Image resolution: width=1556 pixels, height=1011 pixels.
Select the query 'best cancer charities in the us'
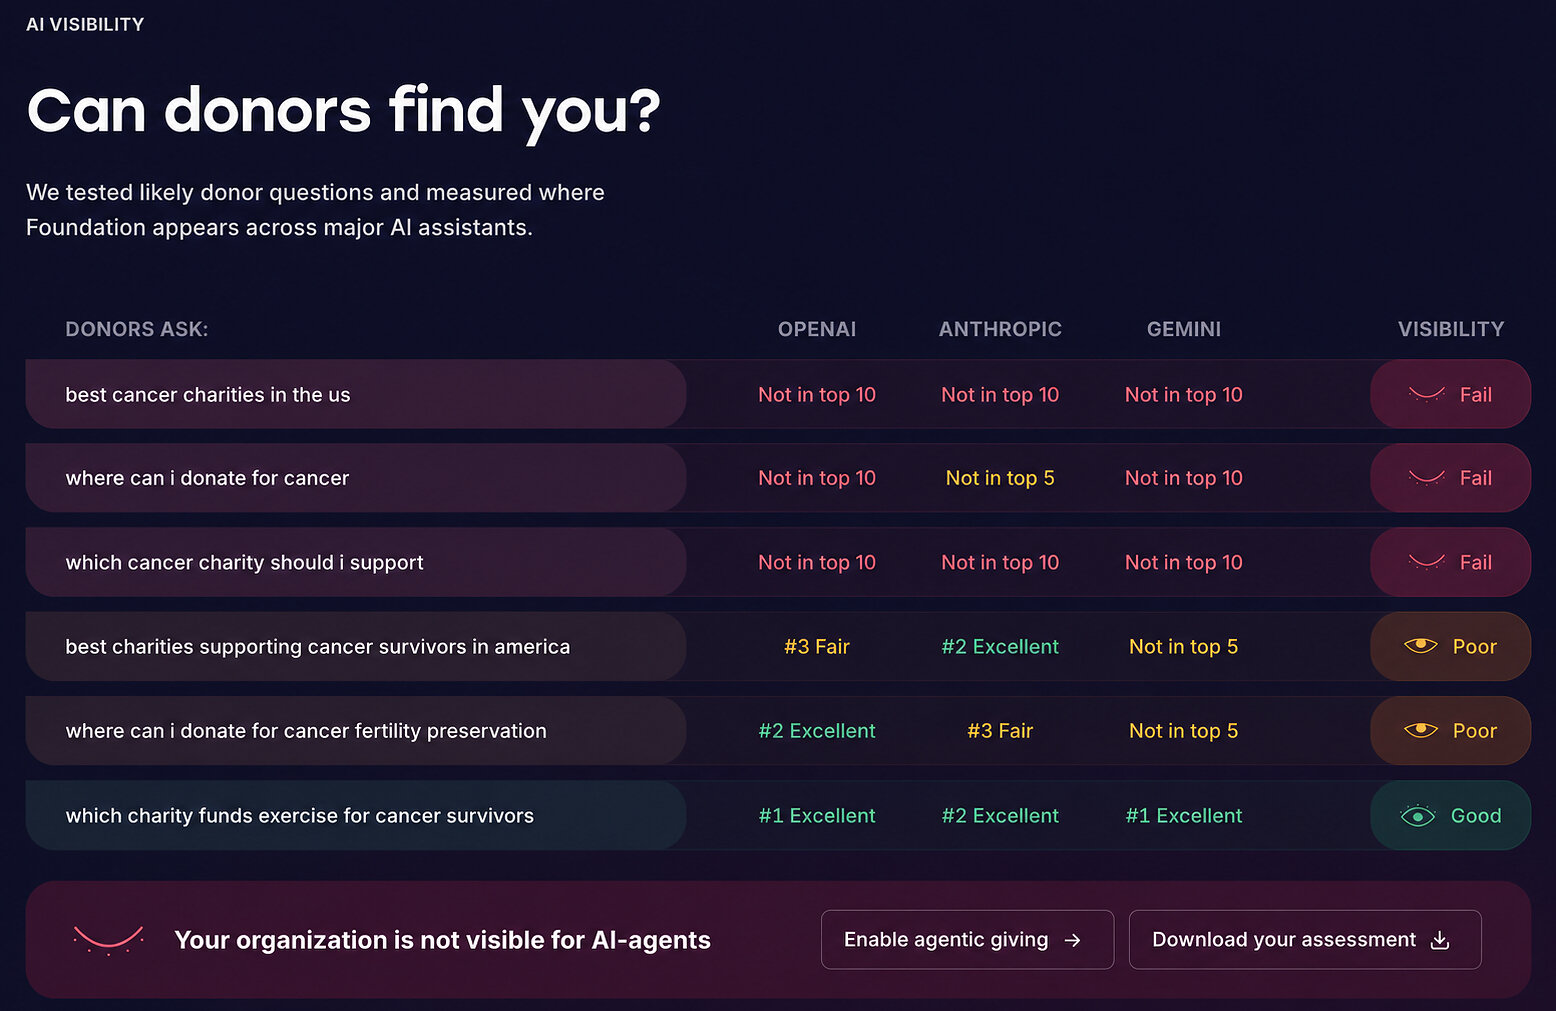point(356,394)
